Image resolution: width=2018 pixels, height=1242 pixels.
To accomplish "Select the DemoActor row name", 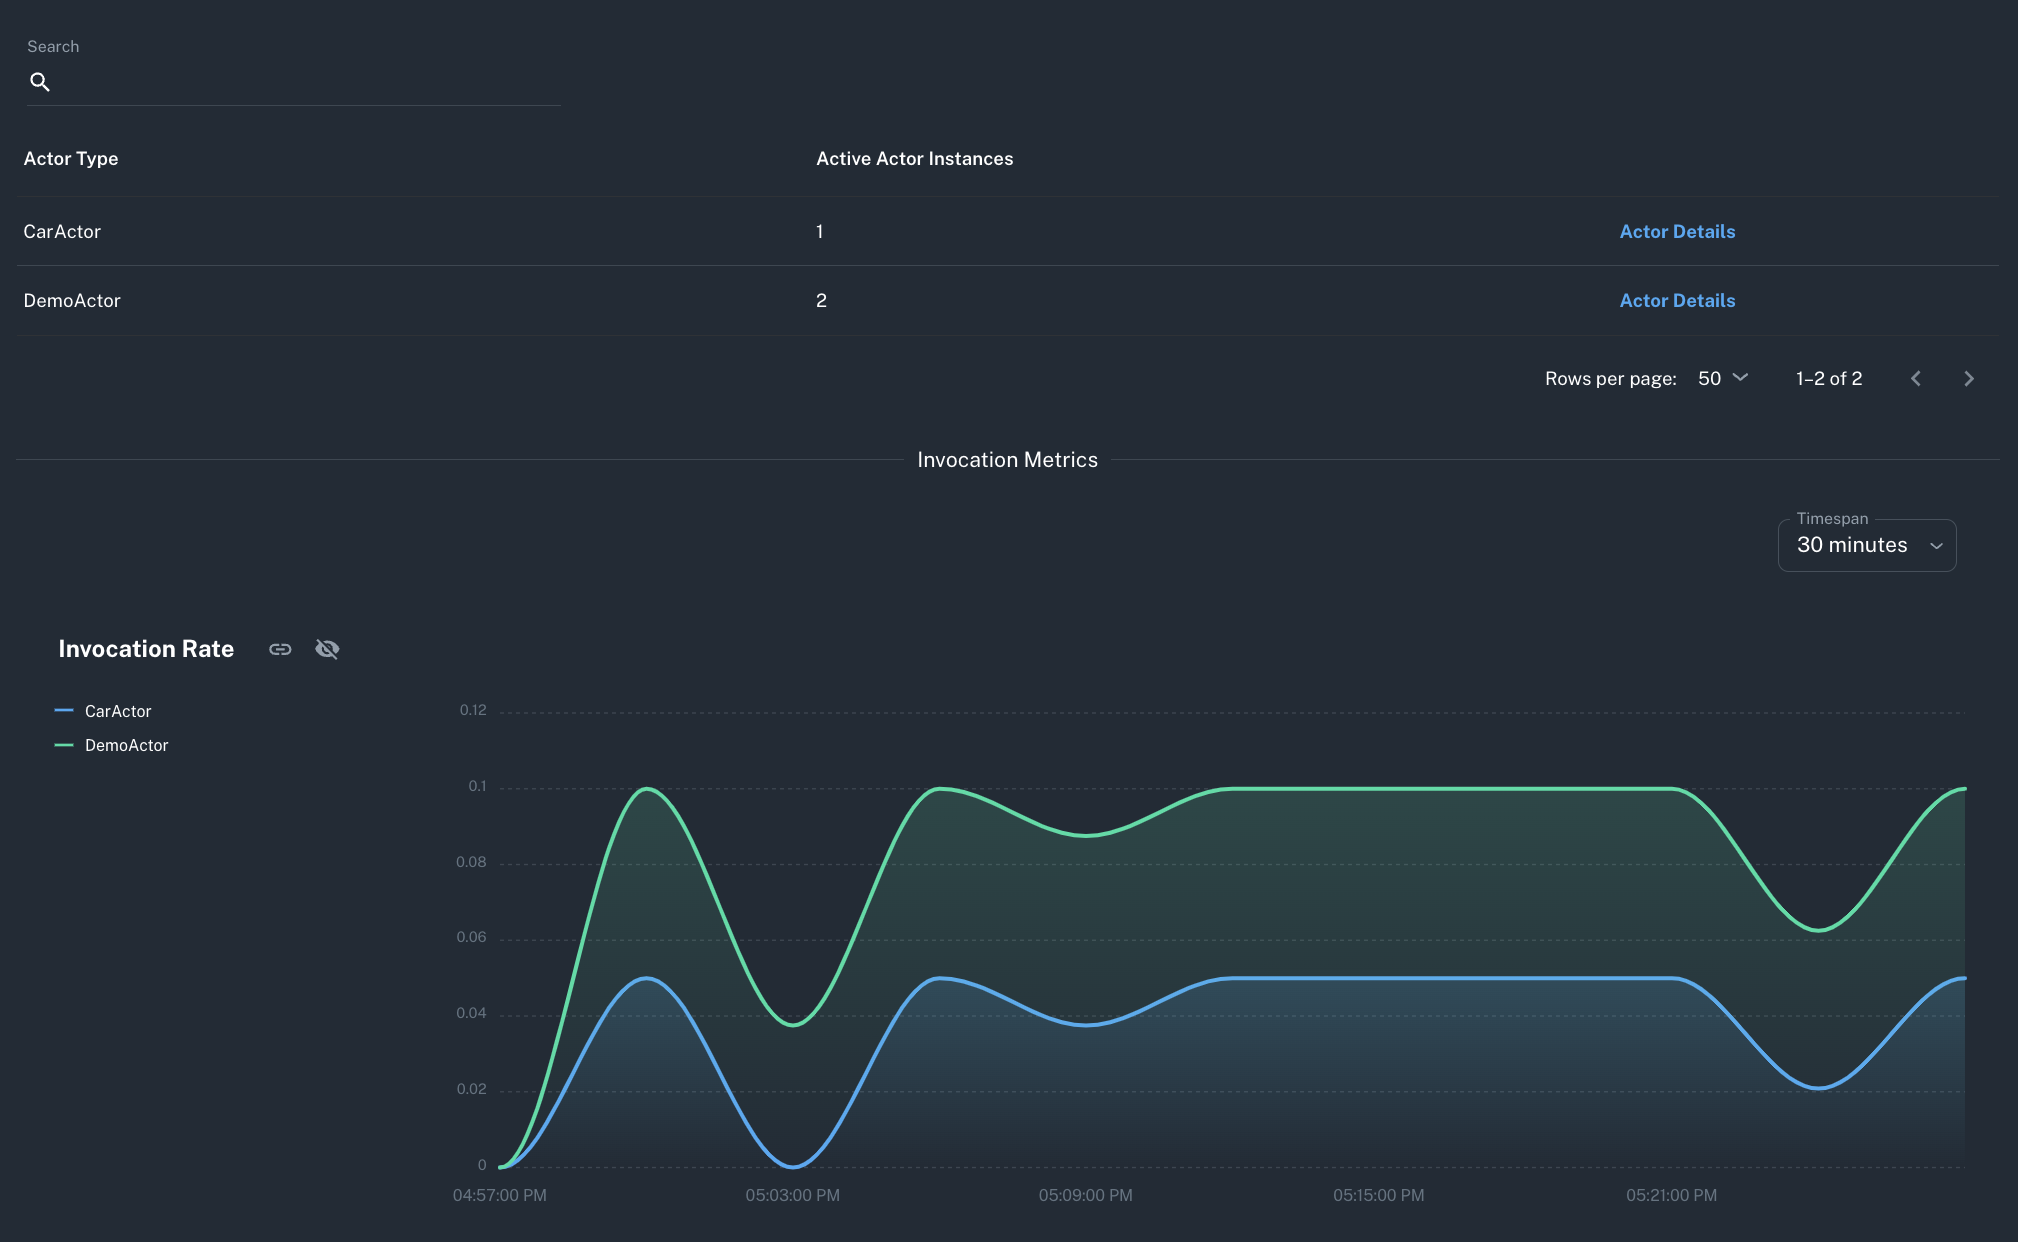I will coord(72,300).
